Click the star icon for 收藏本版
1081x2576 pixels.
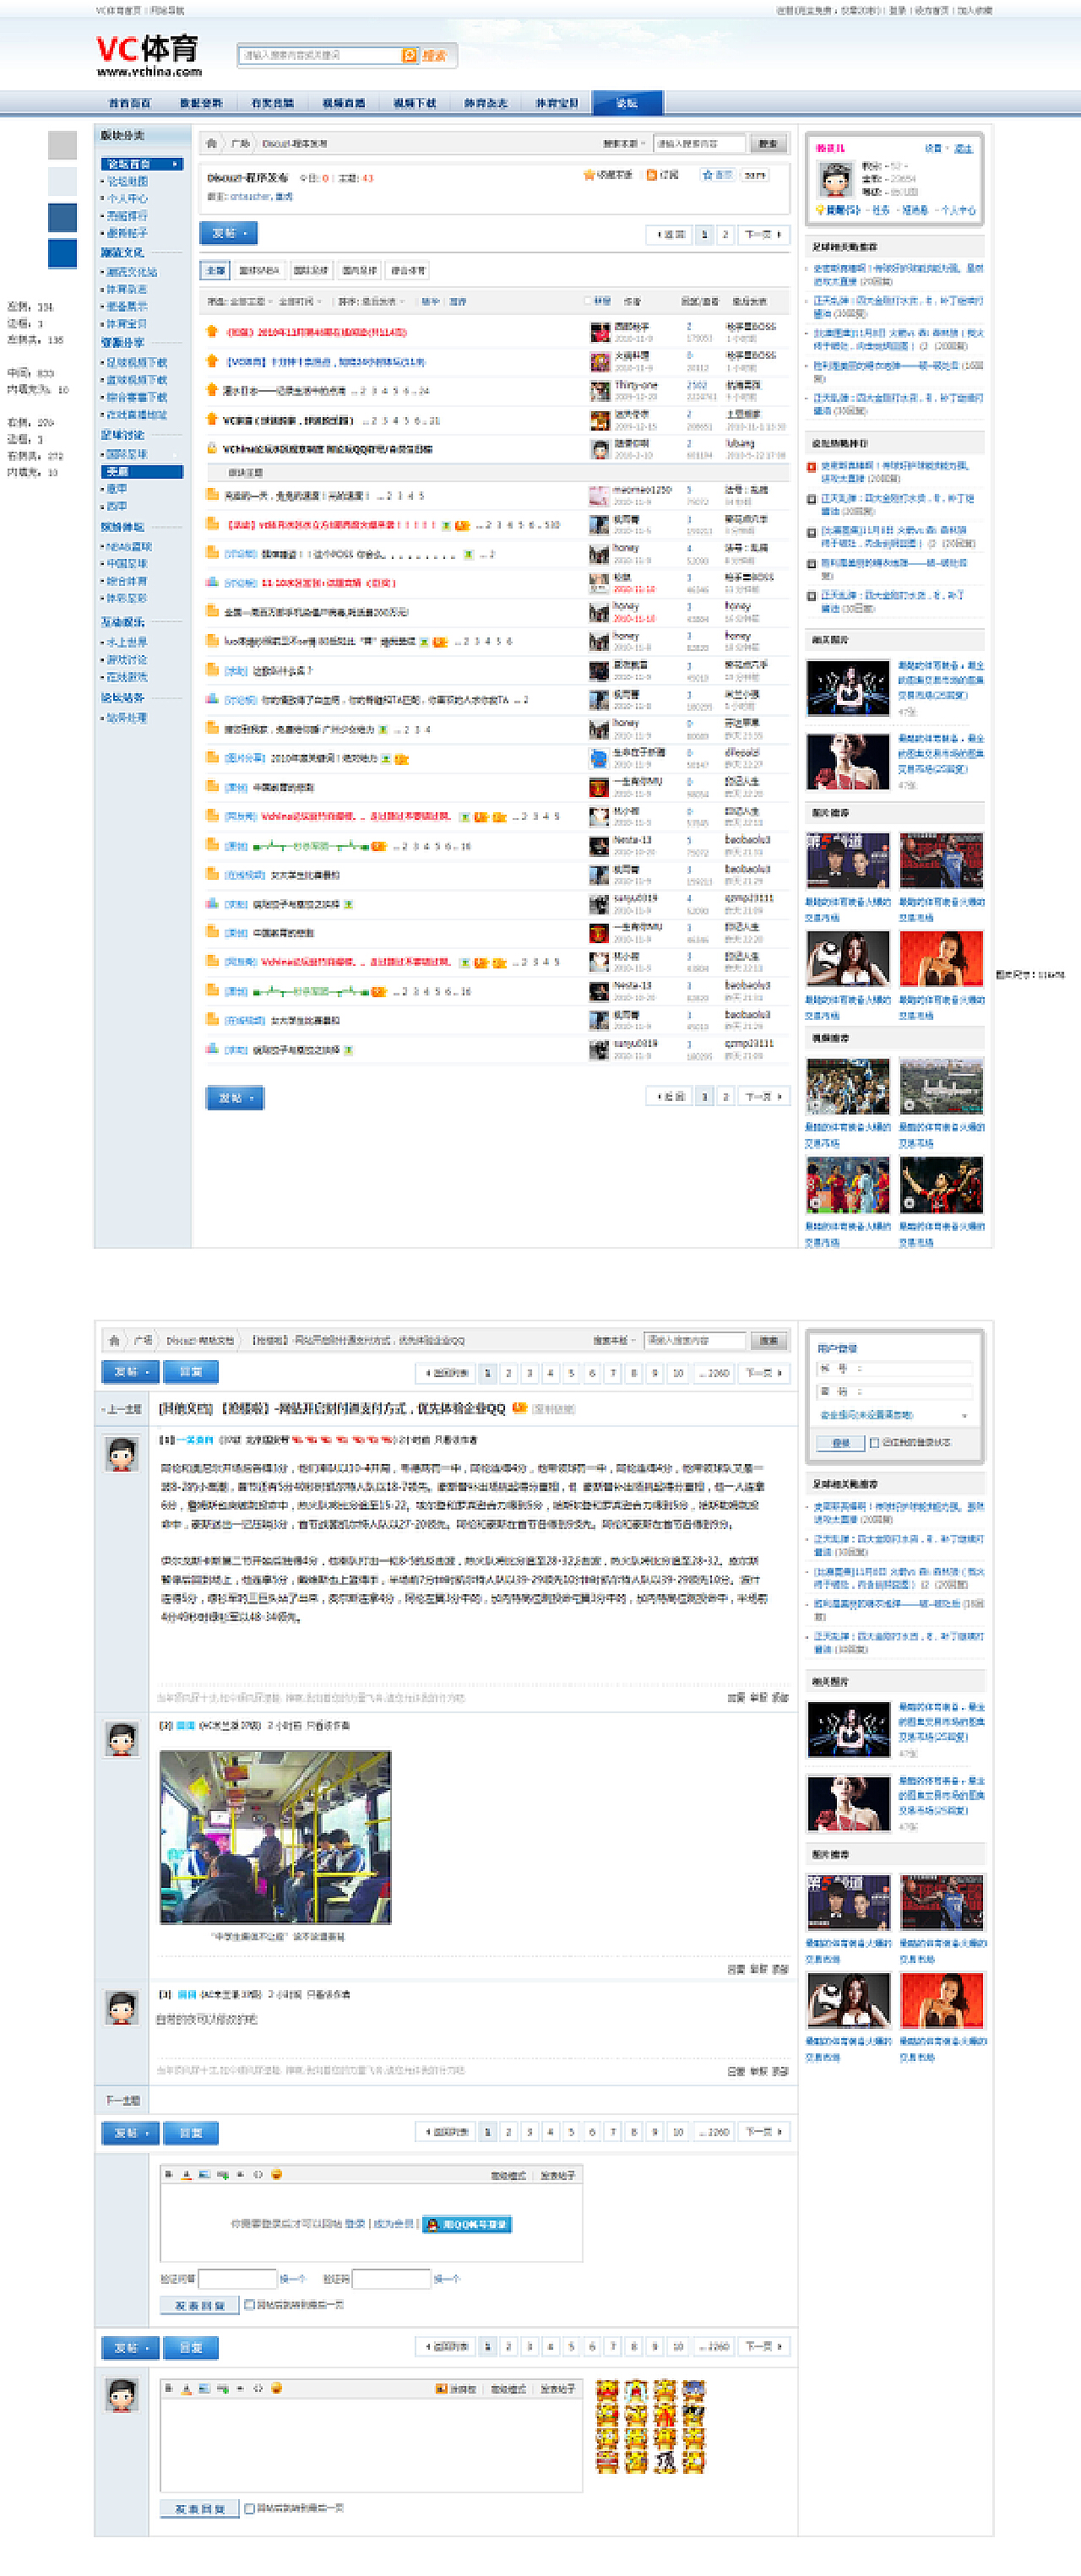(x=589, y=175)
